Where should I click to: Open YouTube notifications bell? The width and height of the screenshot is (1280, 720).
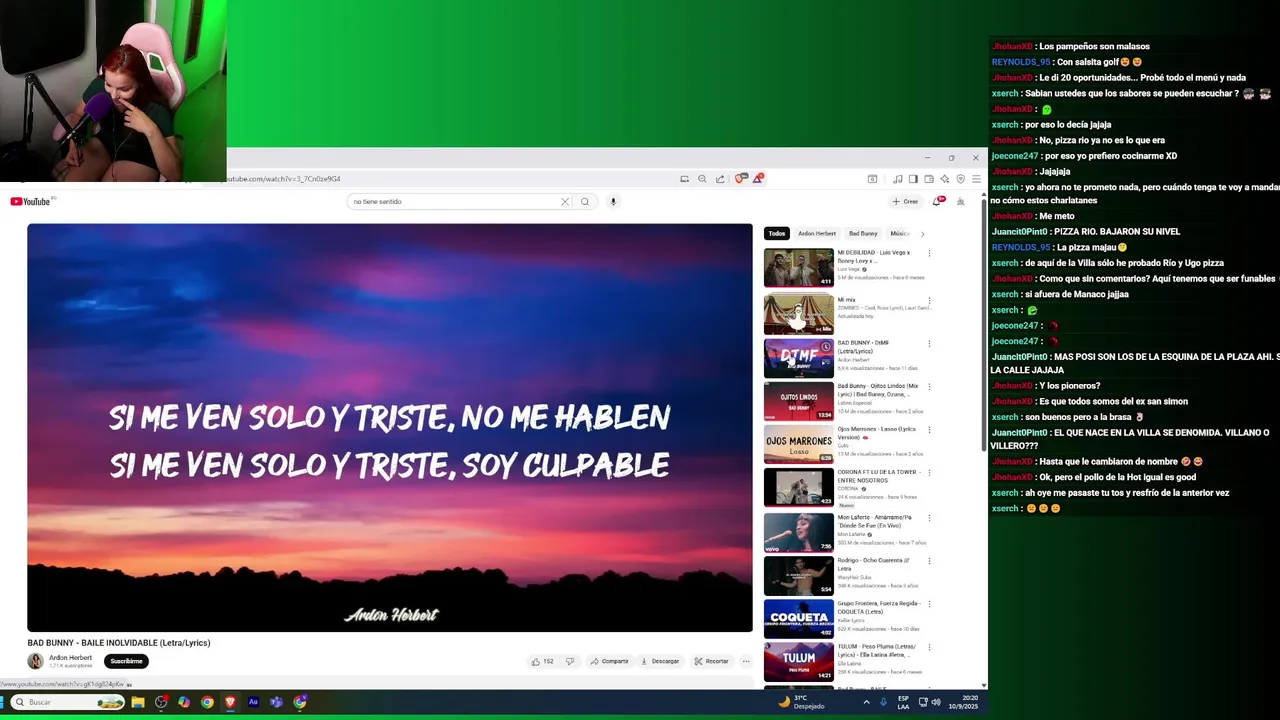(937, 201)
